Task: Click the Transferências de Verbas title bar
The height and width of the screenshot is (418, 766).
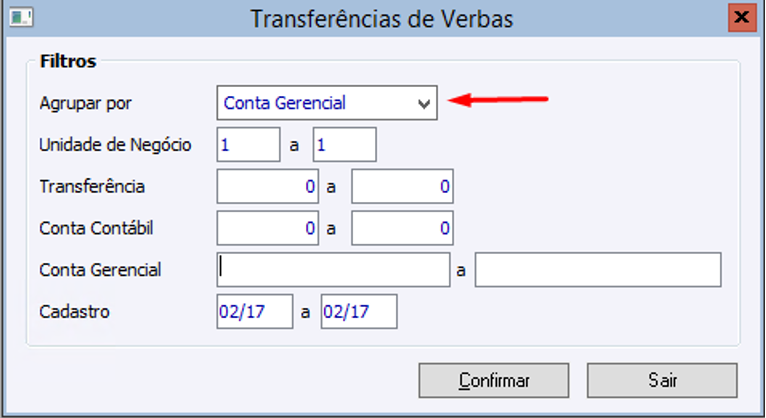Action: pyautogui.click(x=380, y=18)
